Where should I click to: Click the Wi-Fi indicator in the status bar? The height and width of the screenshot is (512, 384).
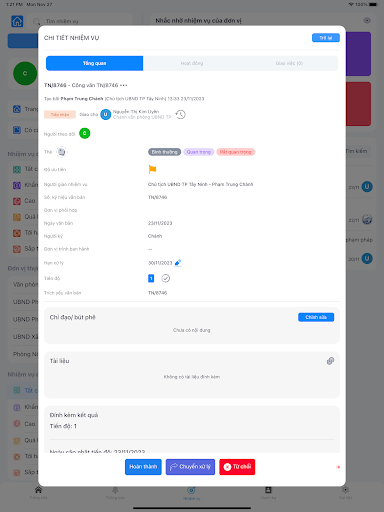tap(351, 4)
